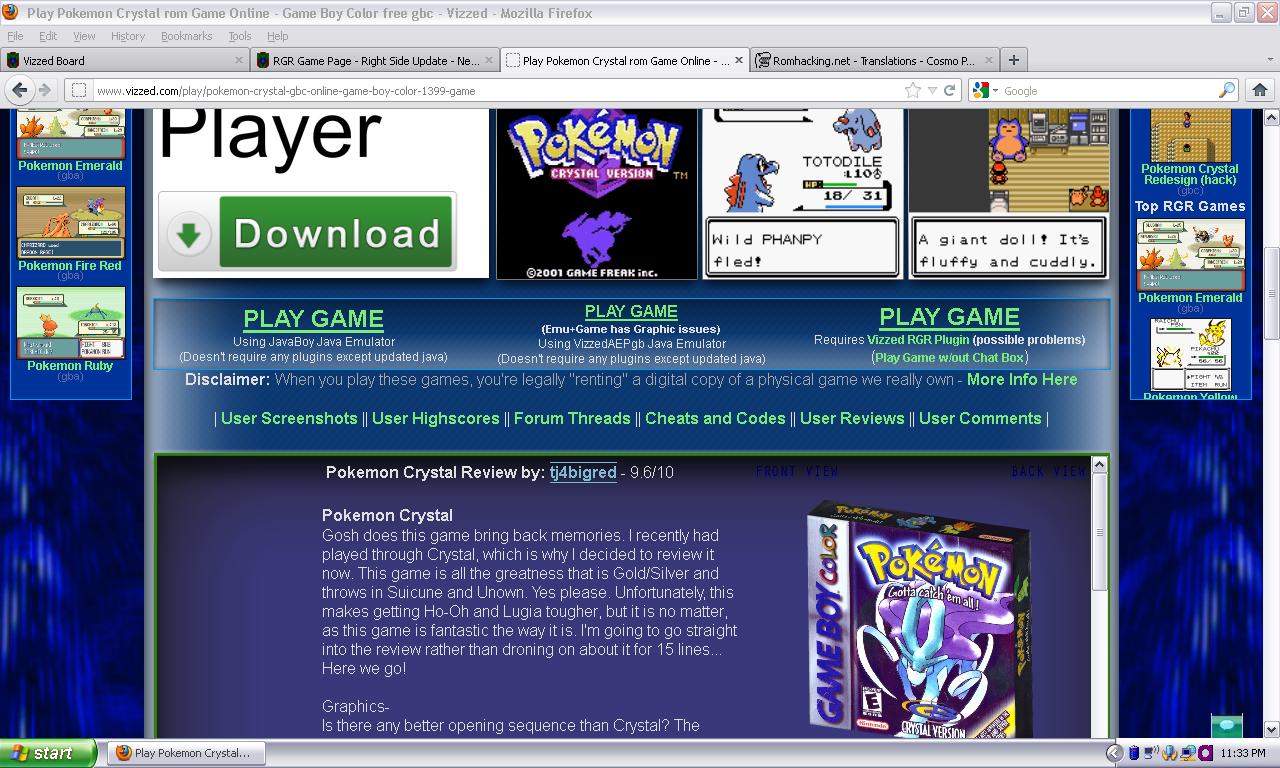Click the forward navigation arrow

point(44,90)
